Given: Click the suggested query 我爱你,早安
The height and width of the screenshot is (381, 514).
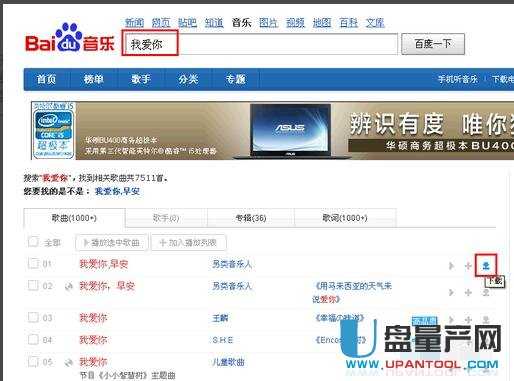Looking at the screenshot, I should click(117, 191).
